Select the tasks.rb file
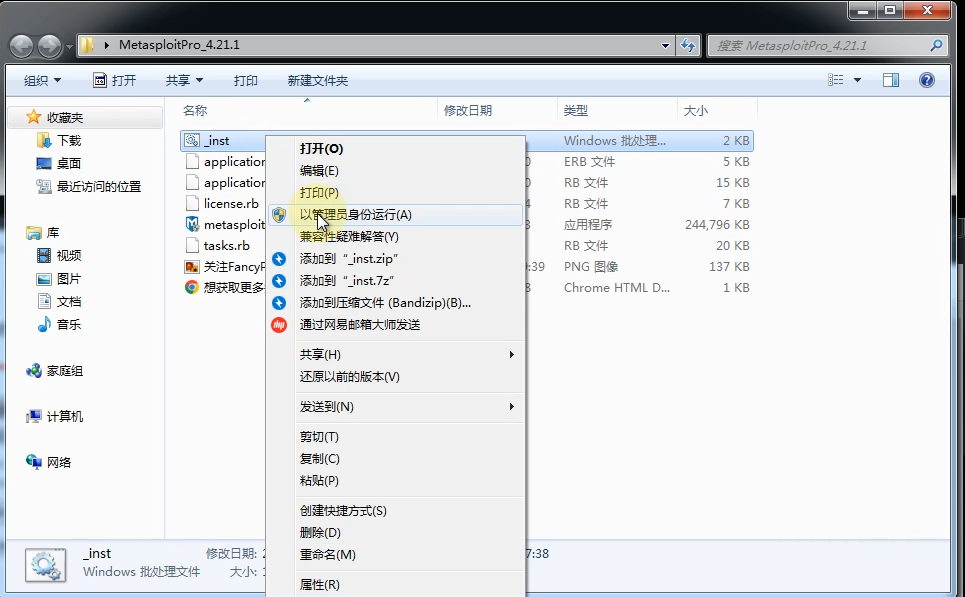This screenshot has height=597, width=965. point(226,246)
